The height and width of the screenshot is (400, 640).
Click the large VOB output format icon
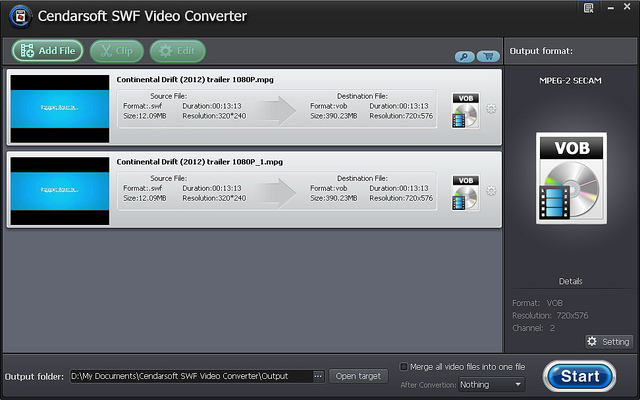tap(571, 178)
